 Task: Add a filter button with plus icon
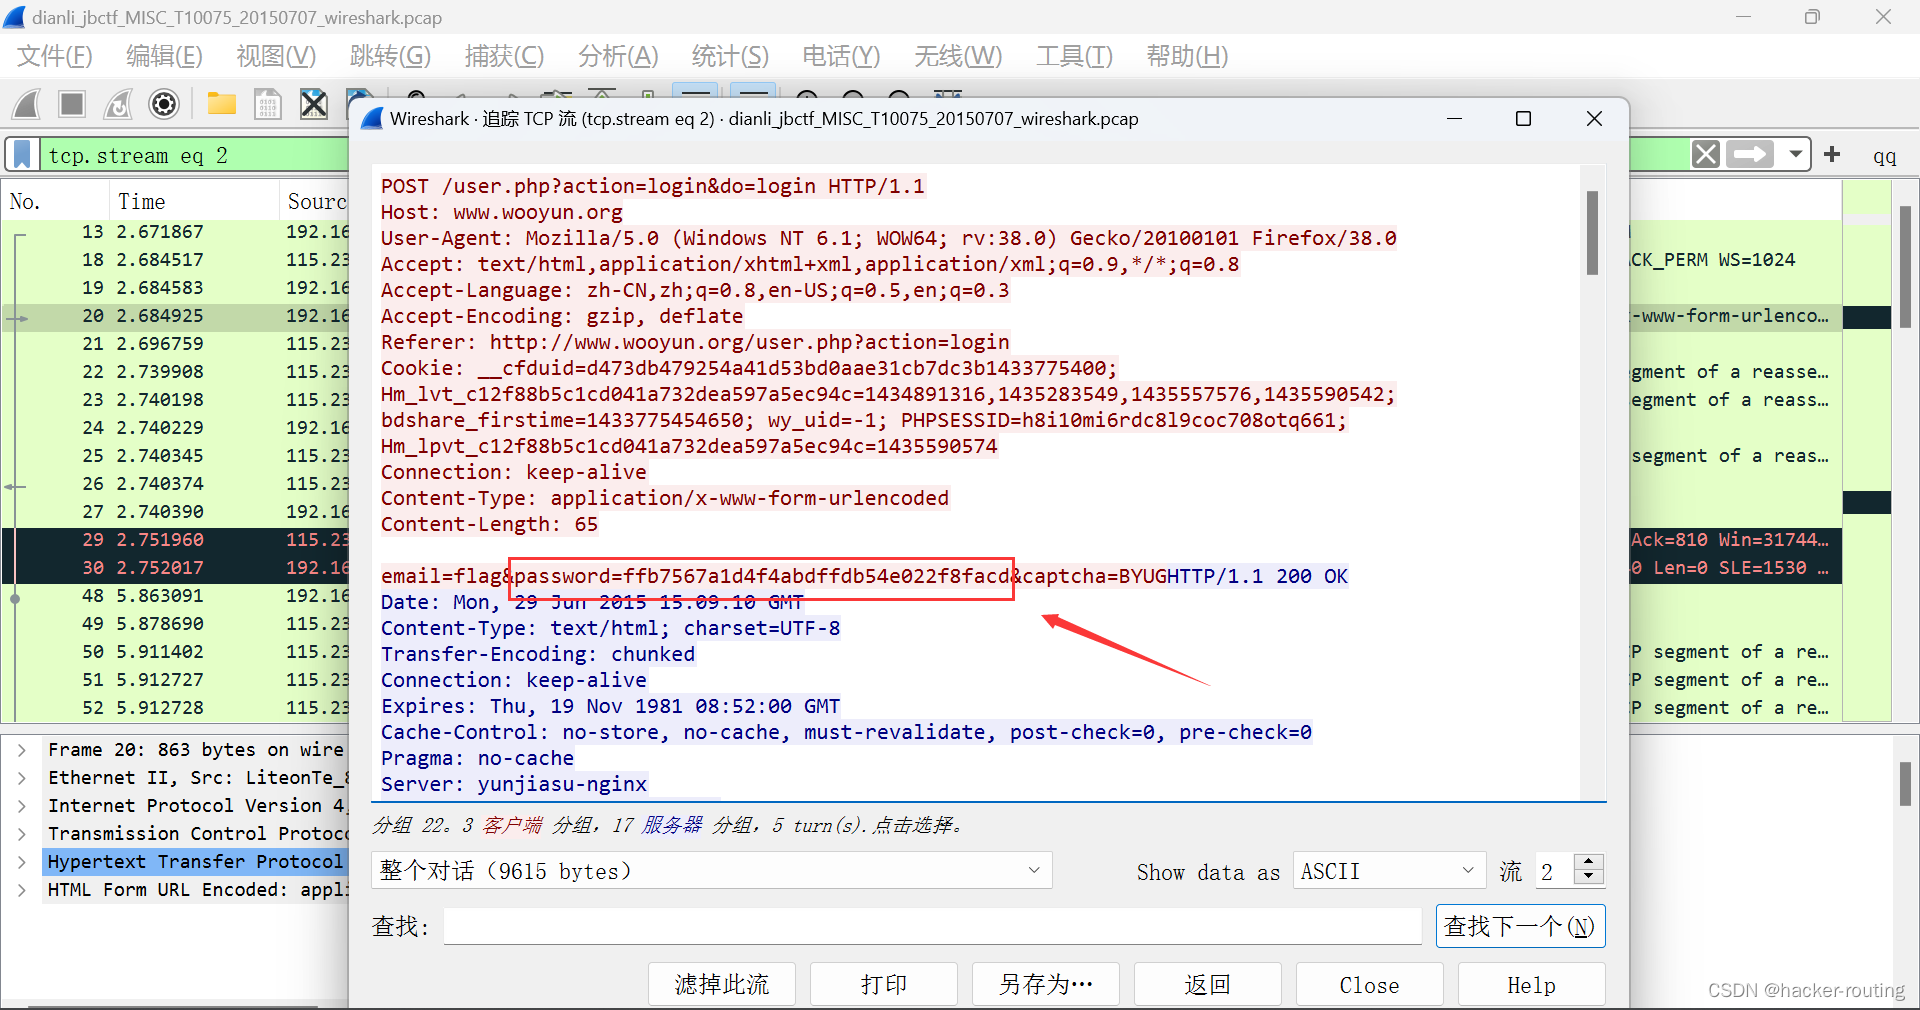click(1832, 154)
